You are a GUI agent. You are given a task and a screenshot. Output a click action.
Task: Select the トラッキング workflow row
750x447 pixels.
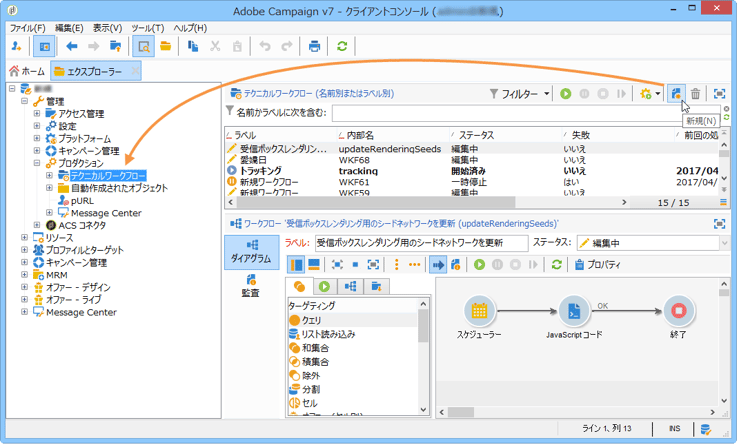[x=471, y=171]
